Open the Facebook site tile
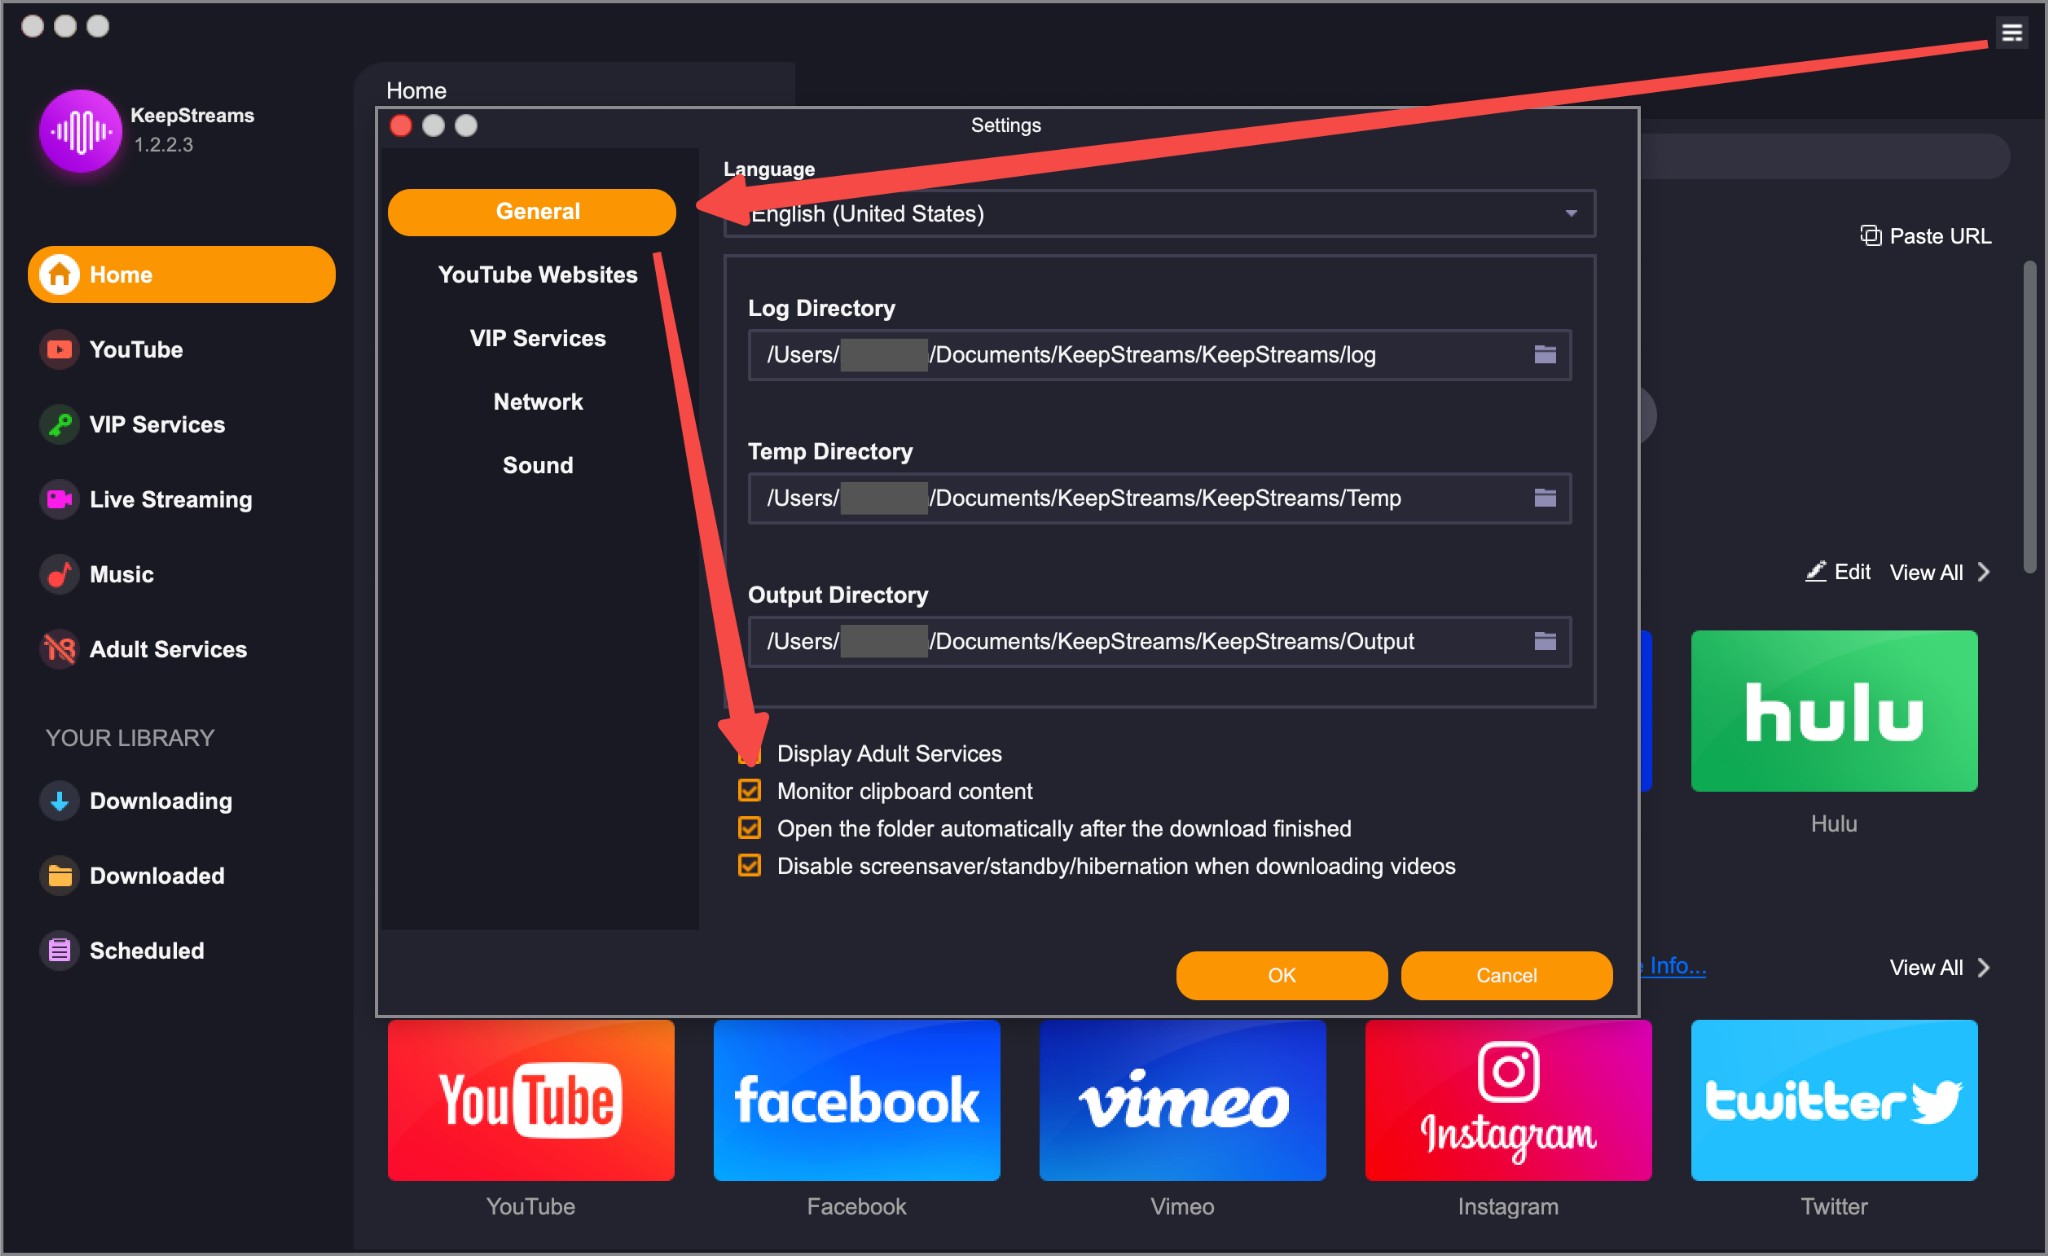The height and width of the screenshot is (1256, 2048). click(857, 1100)
